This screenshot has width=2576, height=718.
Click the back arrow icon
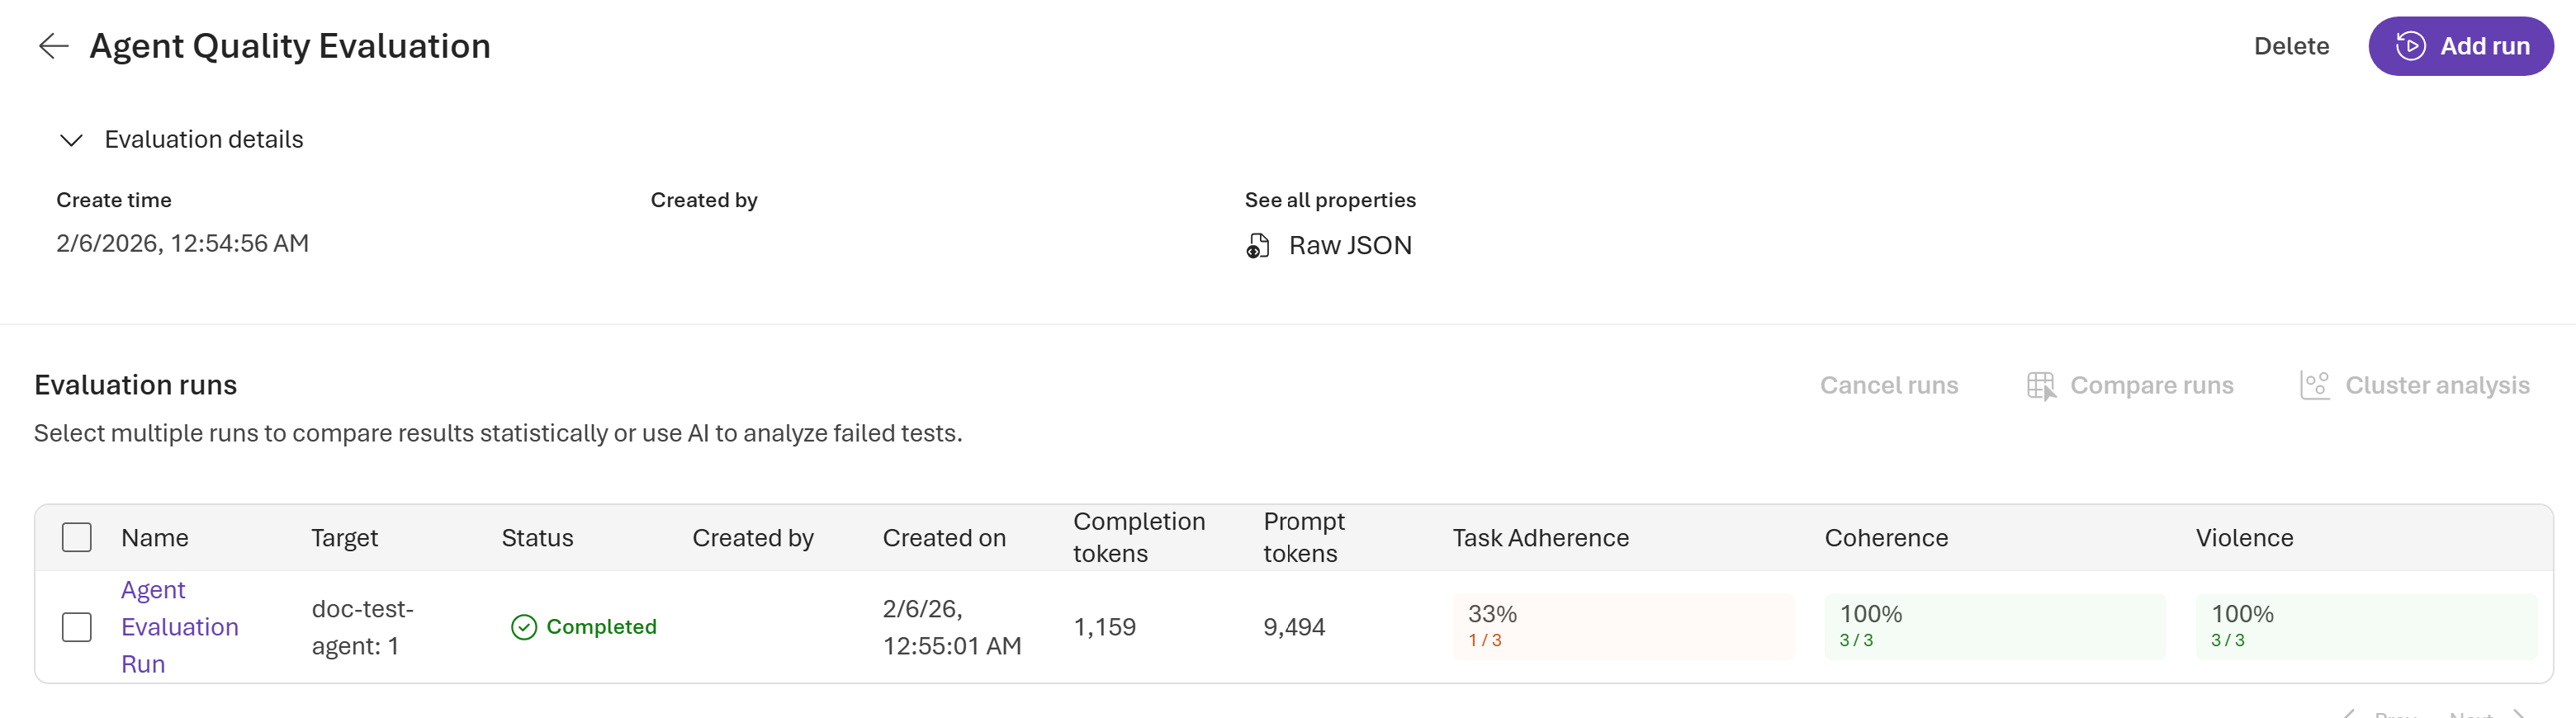(x=53, y=46)
